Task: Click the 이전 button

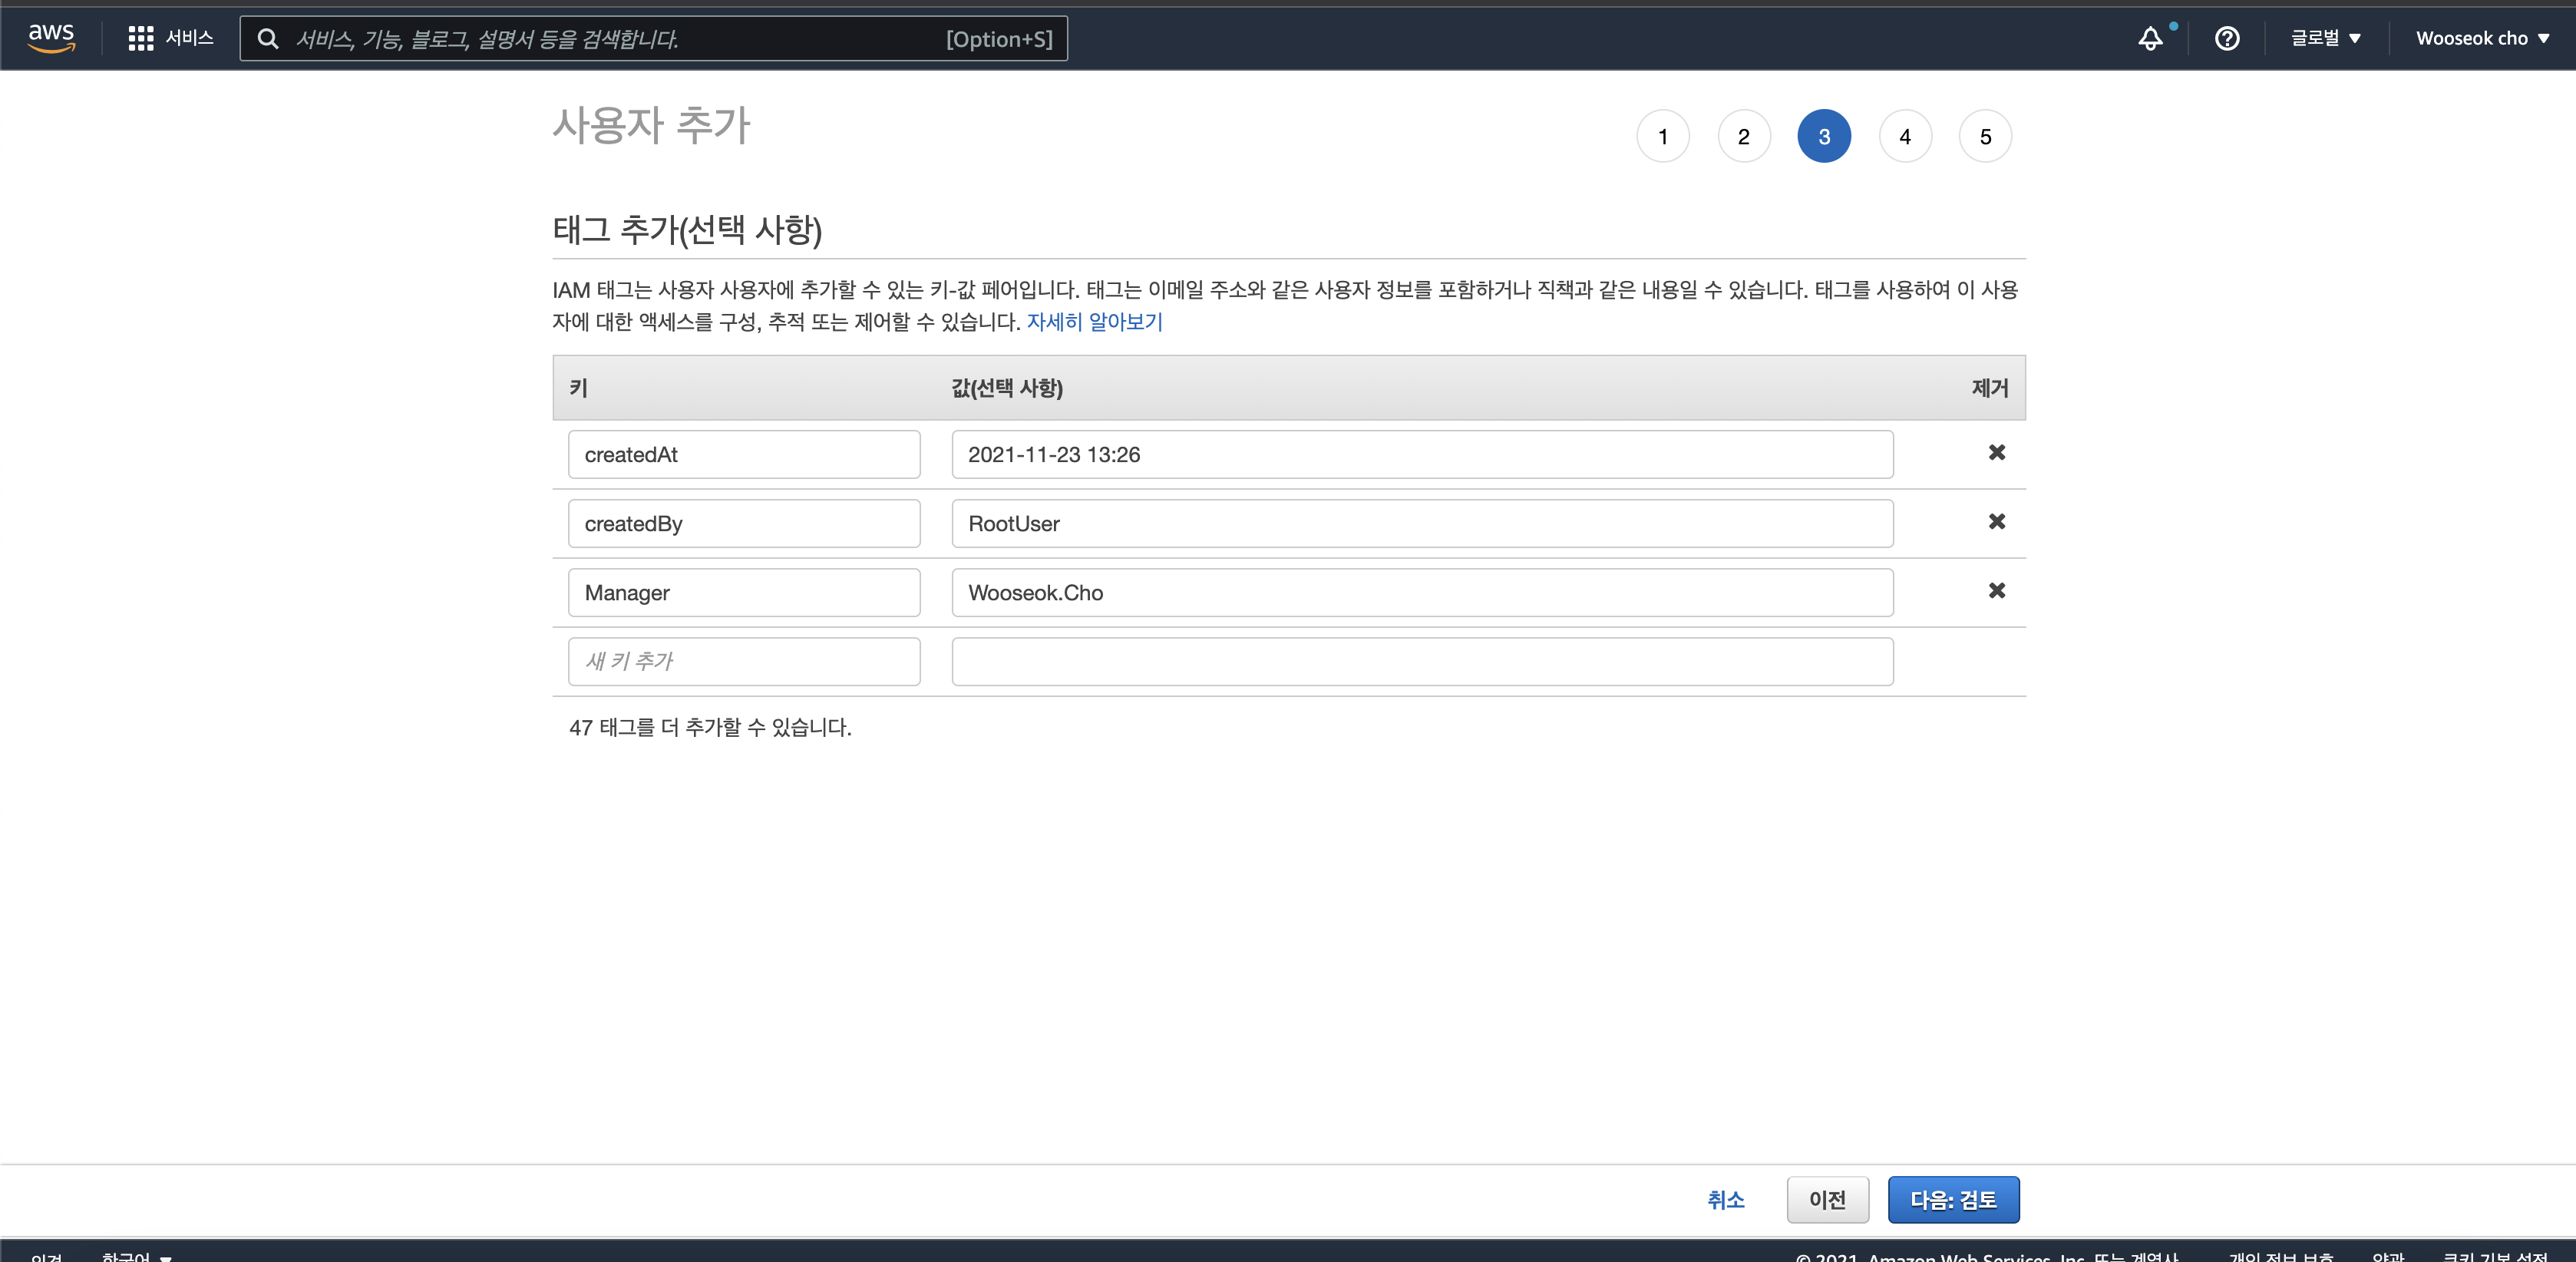Action: click(x=1827, y=1200)
